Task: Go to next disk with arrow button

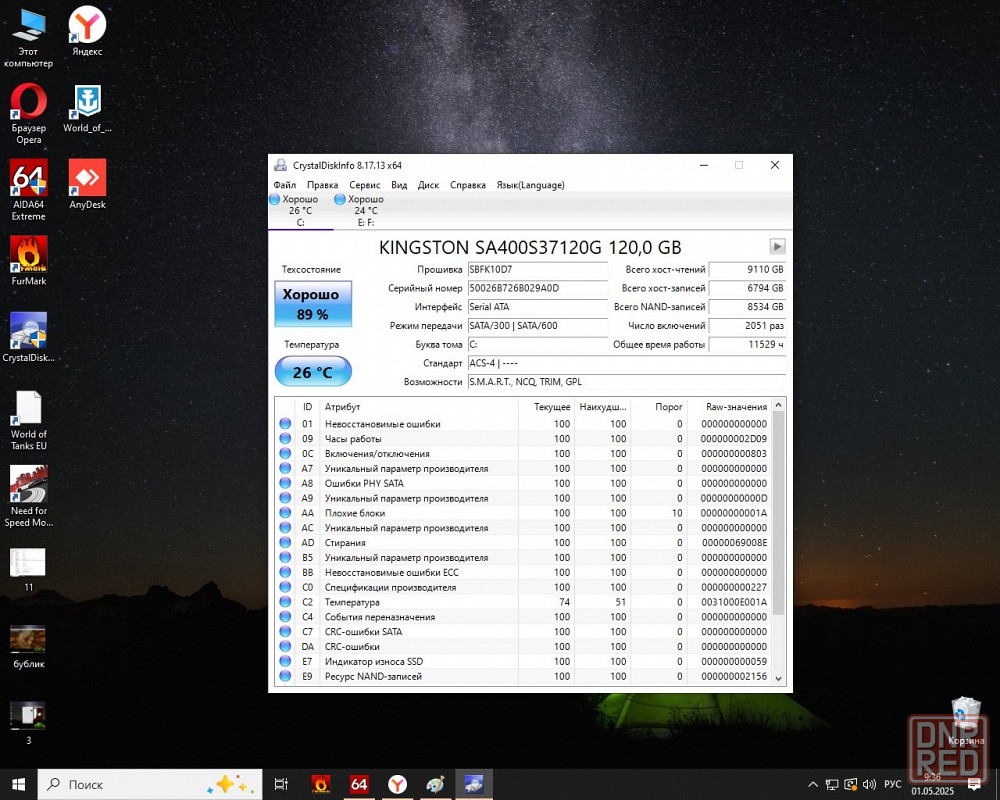Action: pos(777,246)
